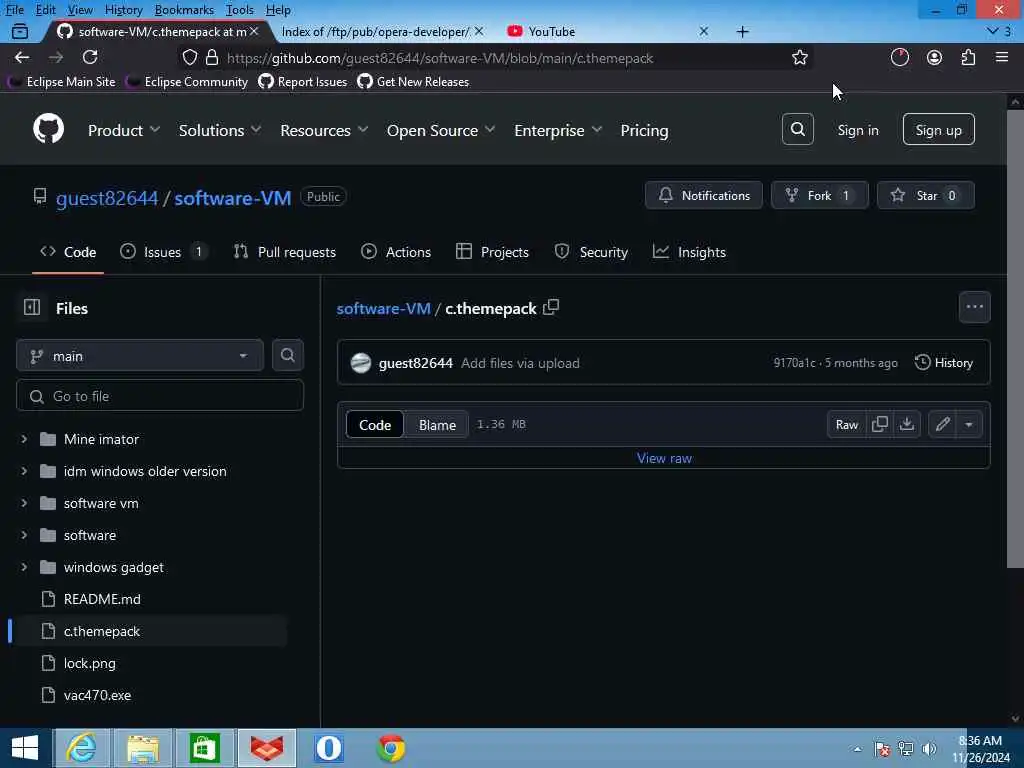Click the pencil edit file icon
1024x768 pixels.
(942, 424)
